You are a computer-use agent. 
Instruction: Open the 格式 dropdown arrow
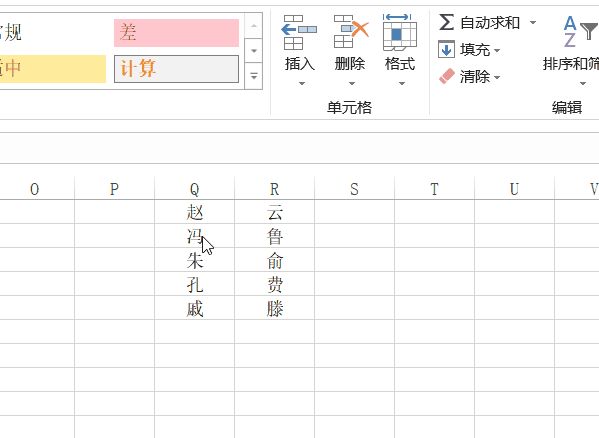tap(401, 83)
